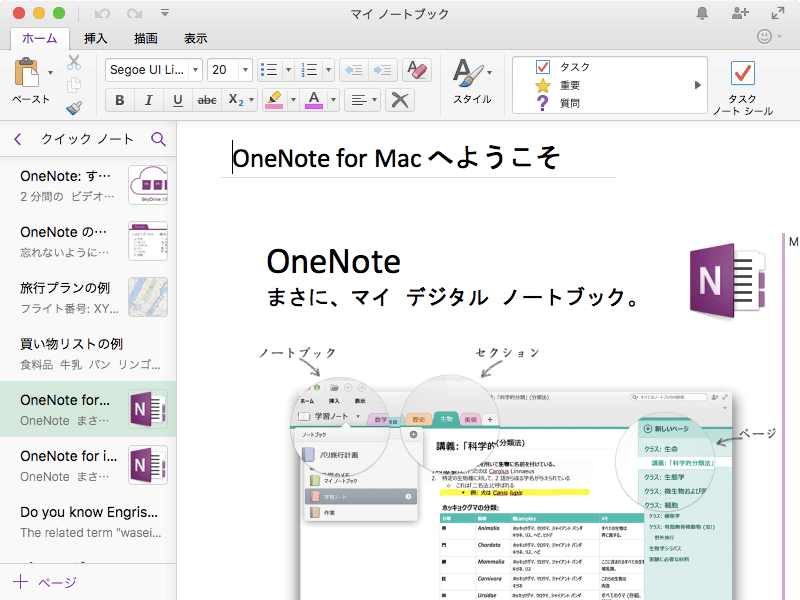Screen dimensions: 800x600
Task: Open the page 'OneNote: す…'
Action: (x=88, y=185)
